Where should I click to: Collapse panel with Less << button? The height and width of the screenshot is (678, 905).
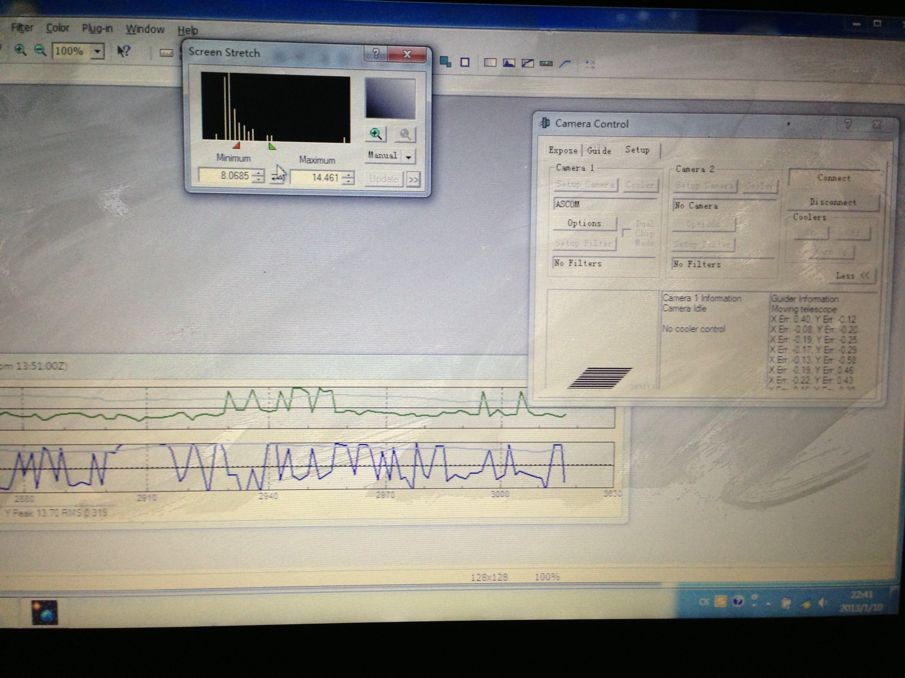pyautogui.click(x=852, y=276)
